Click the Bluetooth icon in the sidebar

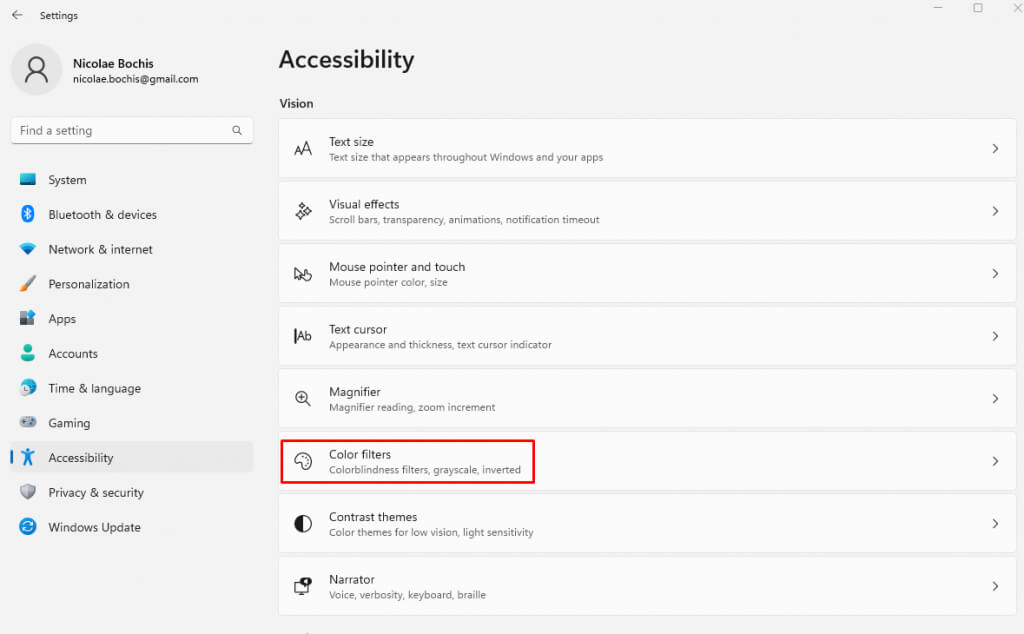coord(28,214)
